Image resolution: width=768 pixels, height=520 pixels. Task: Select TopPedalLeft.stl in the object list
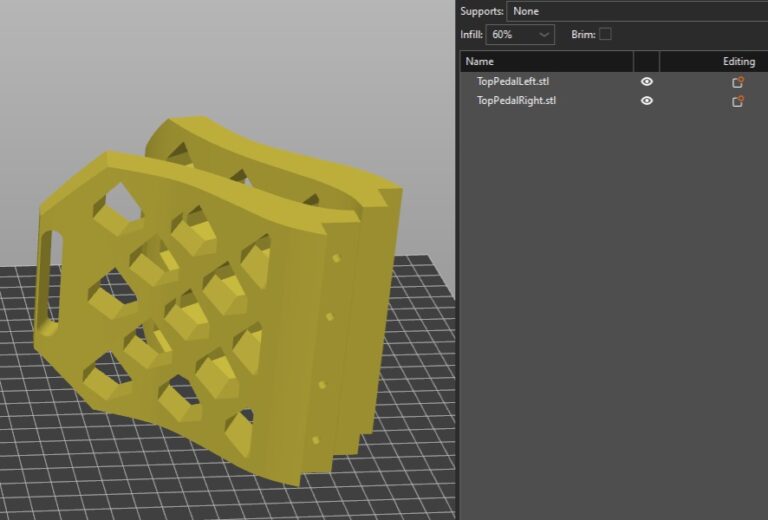coord(513,82)
